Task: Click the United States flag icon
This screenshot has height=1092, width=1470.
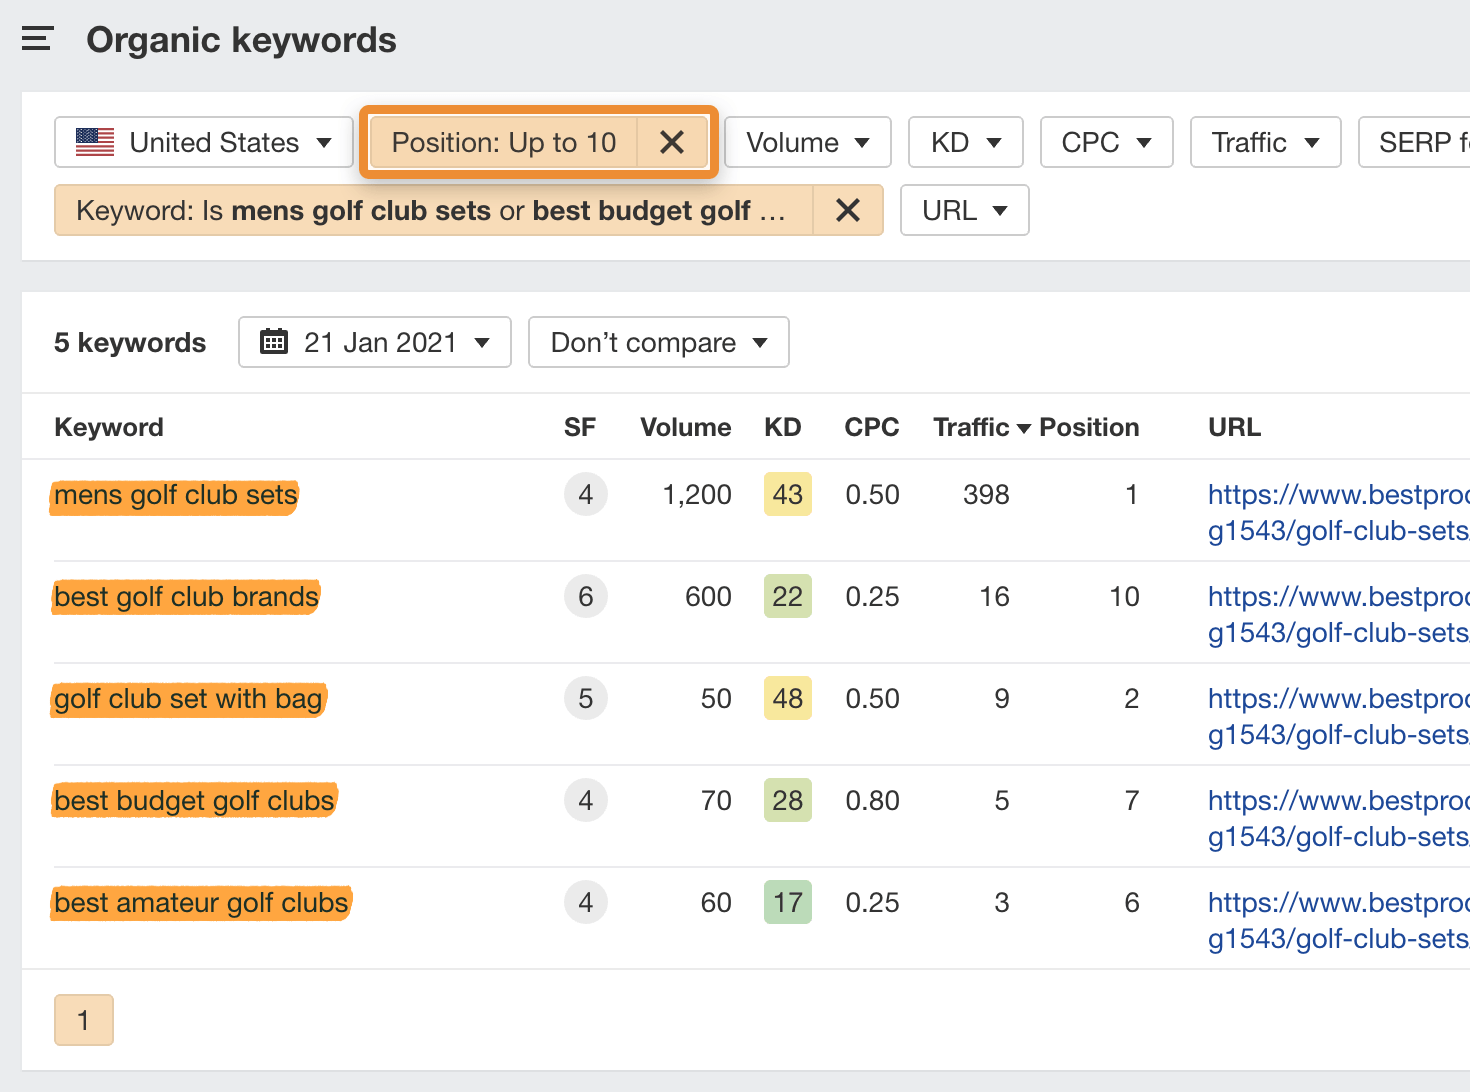Action: pyautogui.click(x=95, y=143)
